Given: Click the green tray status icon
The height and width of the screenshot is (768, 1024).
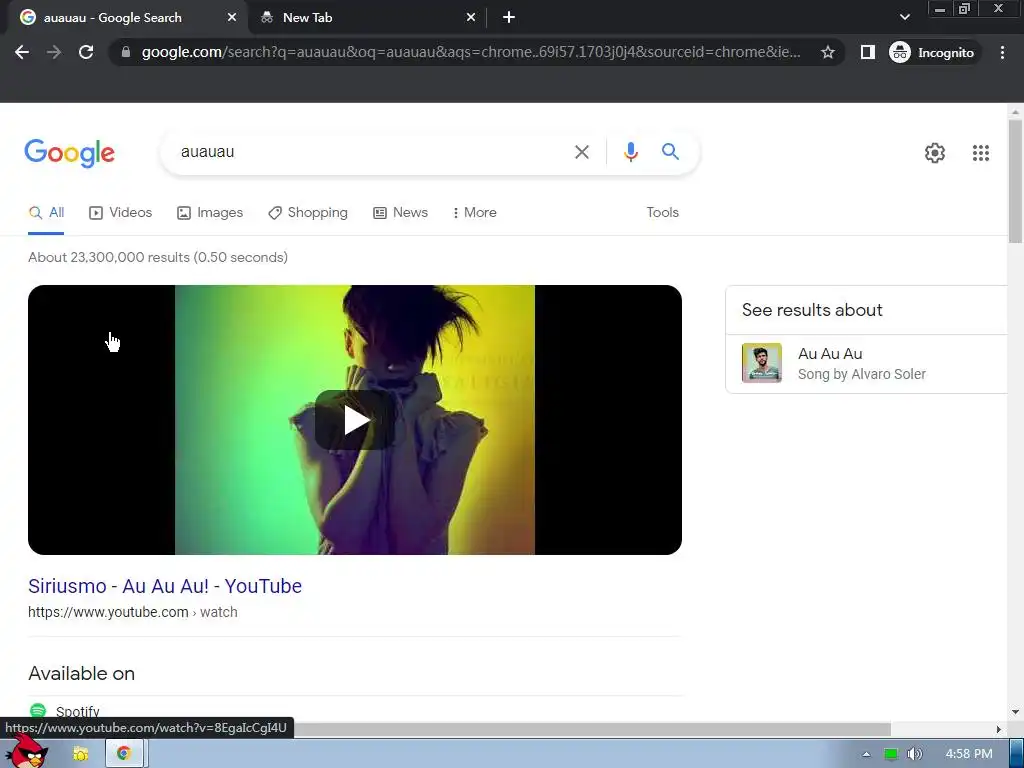Looking at the screenshot, I should point(890,754).
